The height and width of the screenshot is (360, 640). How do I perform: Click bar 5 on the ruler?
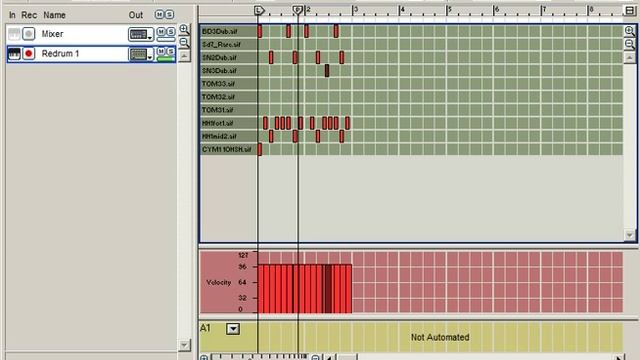[449, 10]
